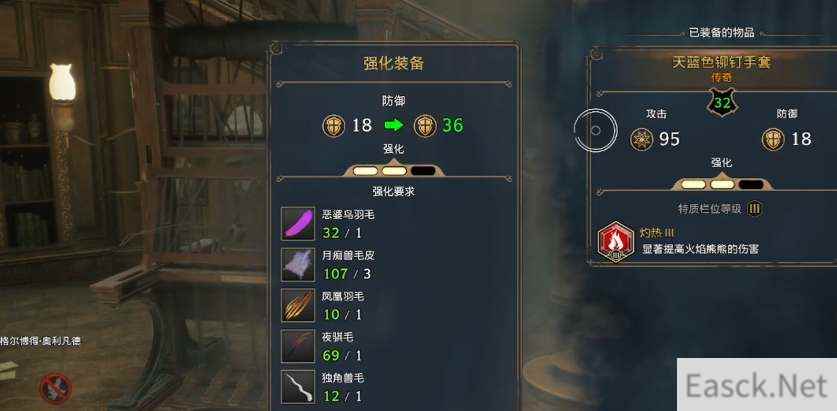The height and width of the screenshot is (411, 837).
Task: Click the 强化装备 panel title
Action: coord(394,63)
